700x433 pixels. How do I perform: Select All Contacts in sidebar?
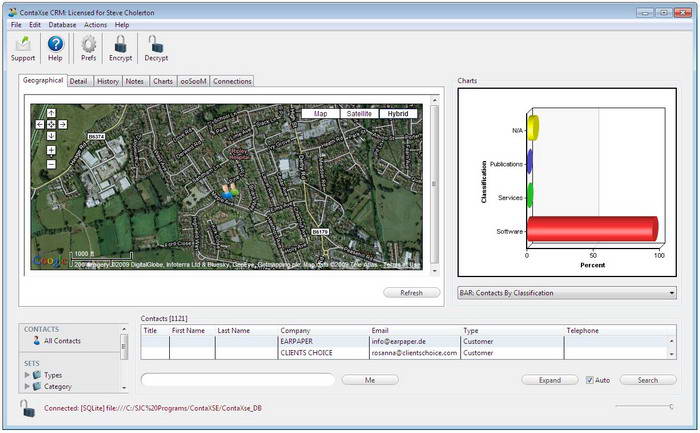point(62,341)
